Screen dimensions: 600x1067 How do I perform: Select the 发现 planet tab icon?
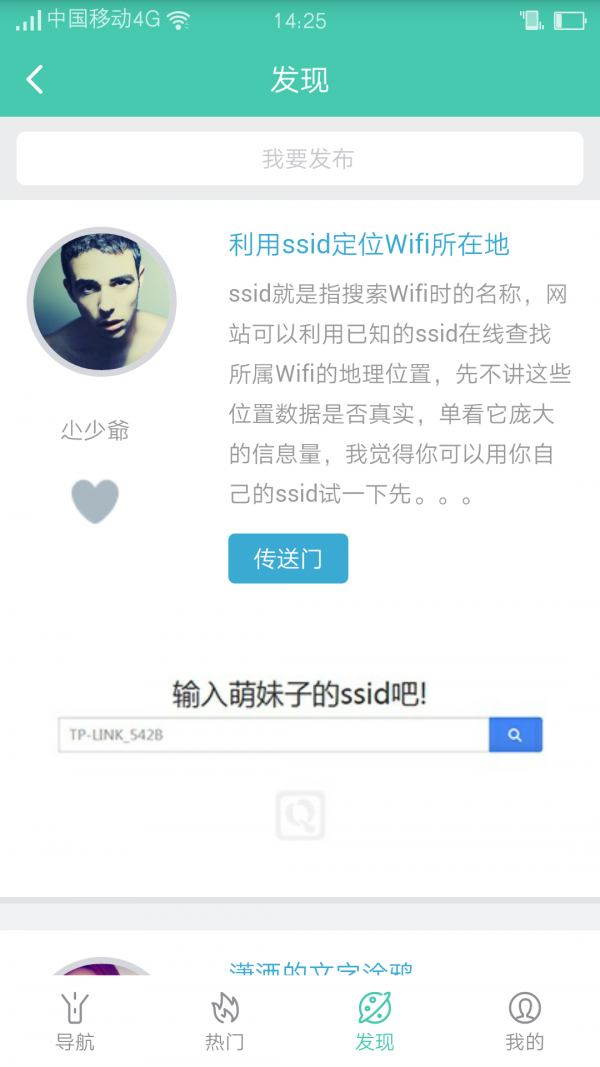click(x=375, y=1008)
